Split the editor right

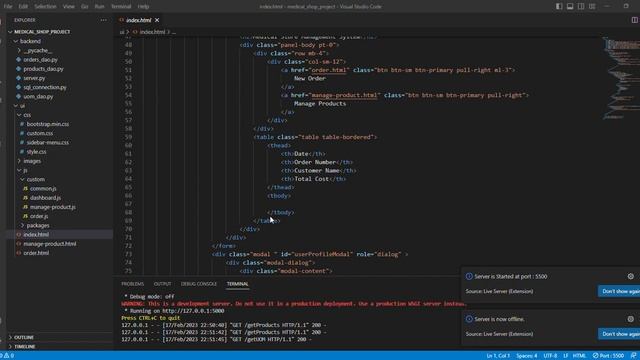pos(635,20)
